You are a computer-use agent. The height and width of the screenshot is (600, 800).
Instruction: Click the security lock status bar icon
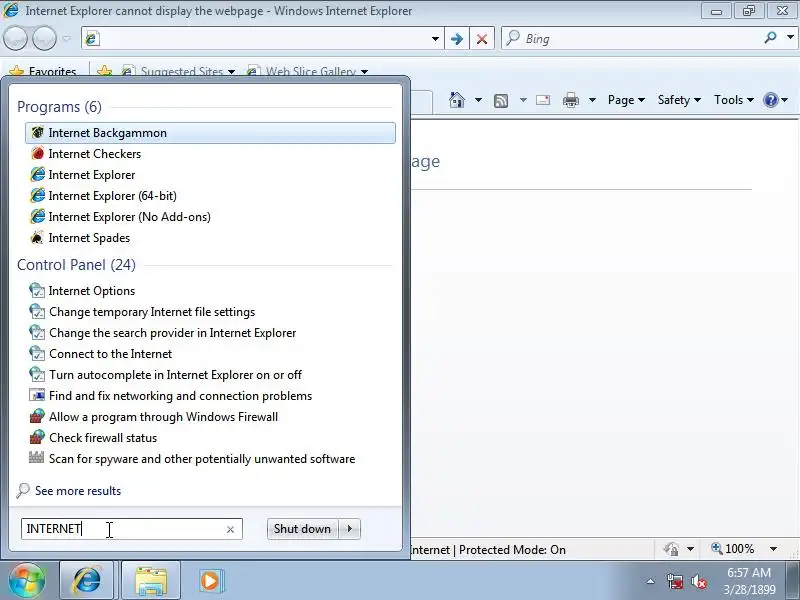pyautogui.click(x=671, y=549)
